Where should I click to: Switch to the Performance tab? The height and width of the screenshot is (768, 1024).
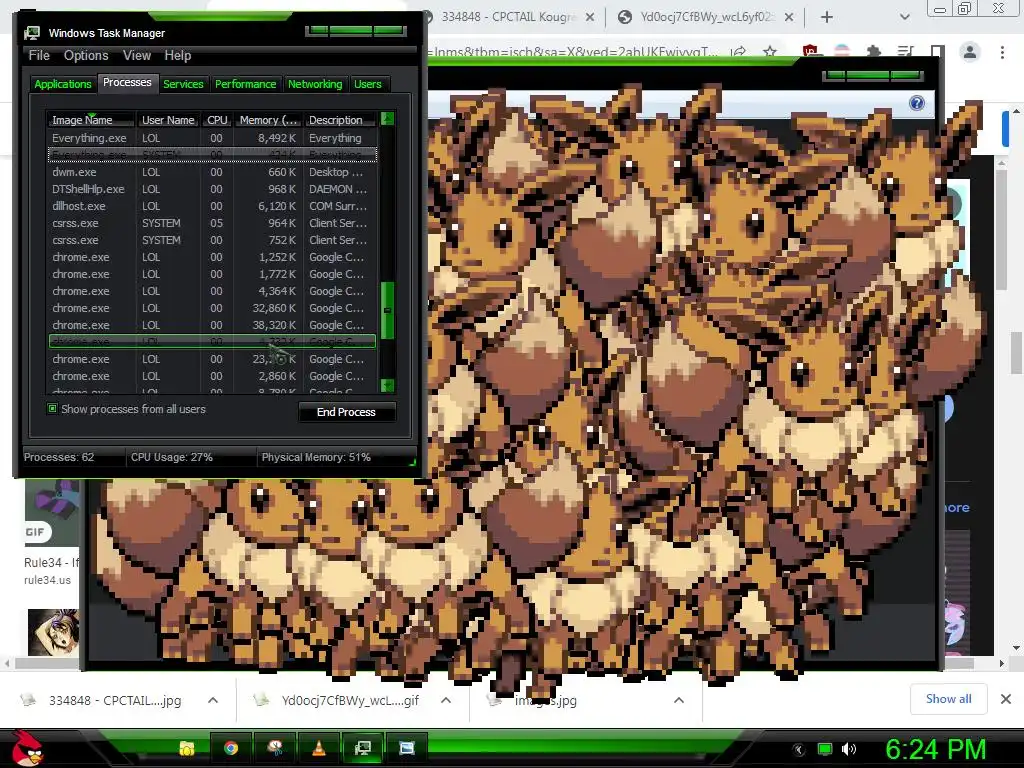246,84
